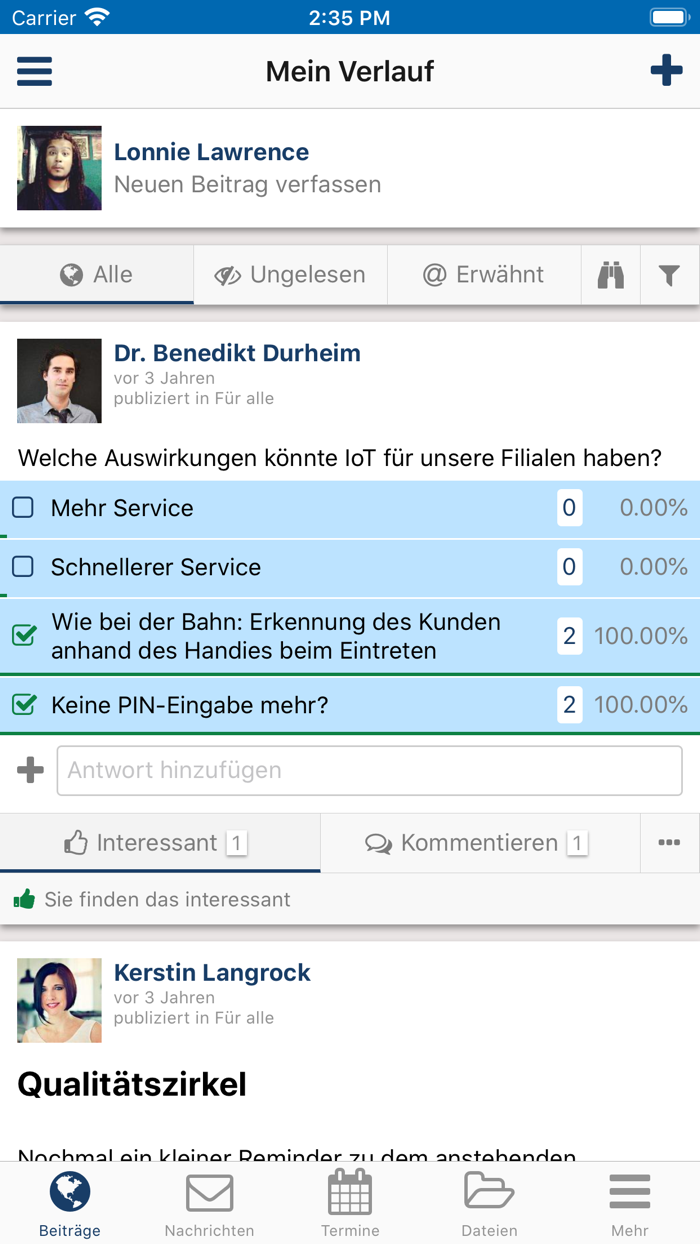
Task: Focus the Antwort hinzufügen input field
Action: pos(369,770)
